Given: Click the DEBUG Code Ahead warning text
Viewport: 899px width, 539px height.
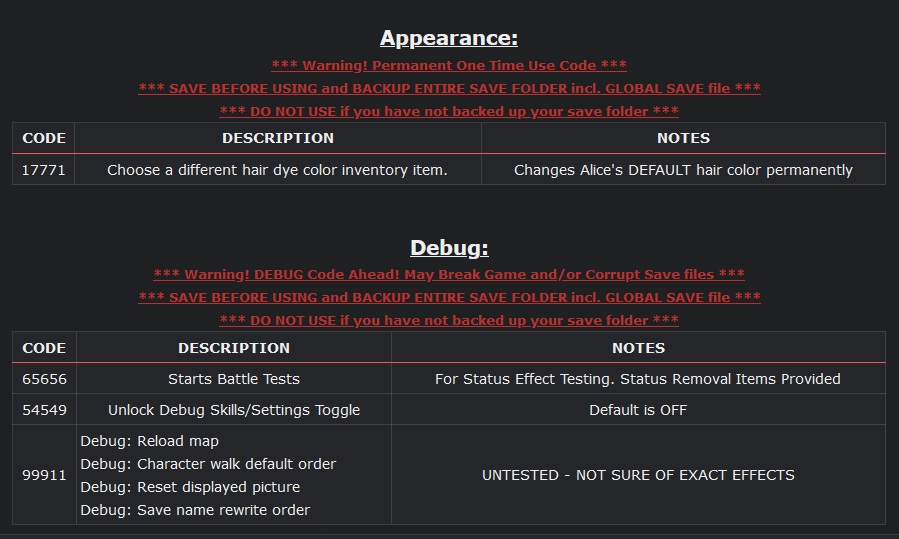Looking at the screenshot, I should coord(449,274).
